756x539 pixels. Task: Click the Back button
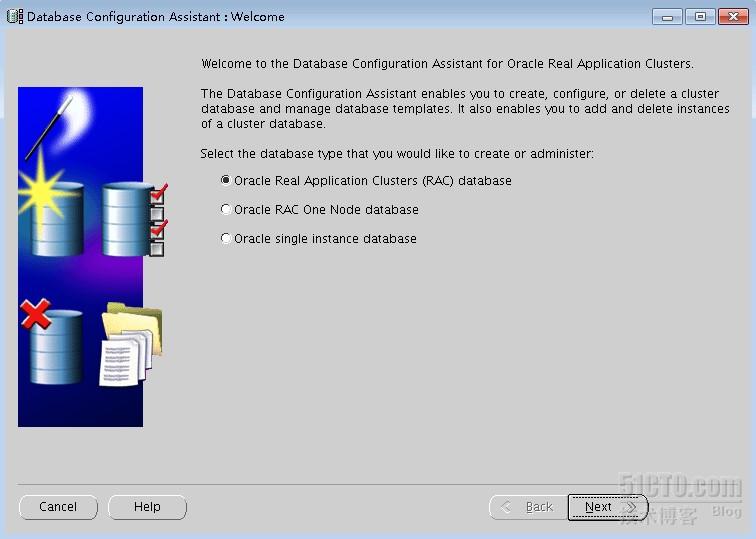click(x=528, y=507)
